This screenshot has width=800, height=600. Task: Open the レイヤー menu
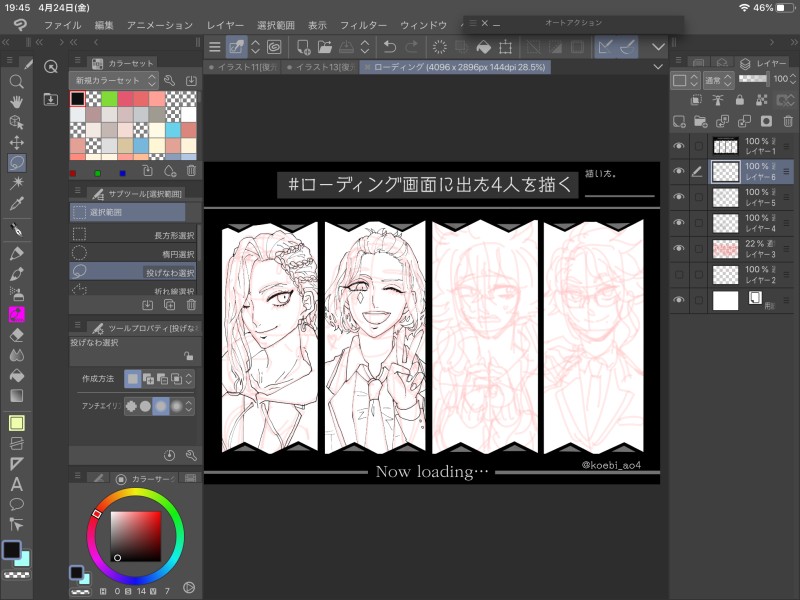[x=225, y=25]
